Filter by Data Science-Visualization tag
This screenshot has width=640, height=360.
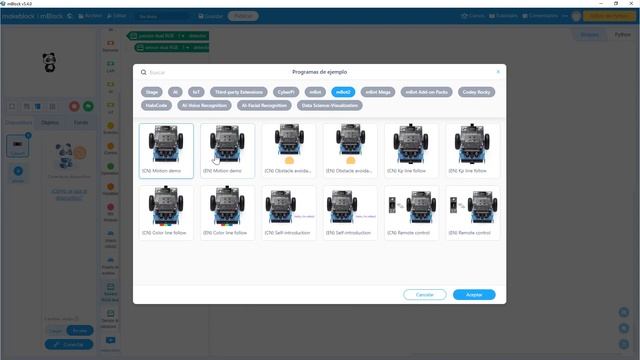[330, 106]
